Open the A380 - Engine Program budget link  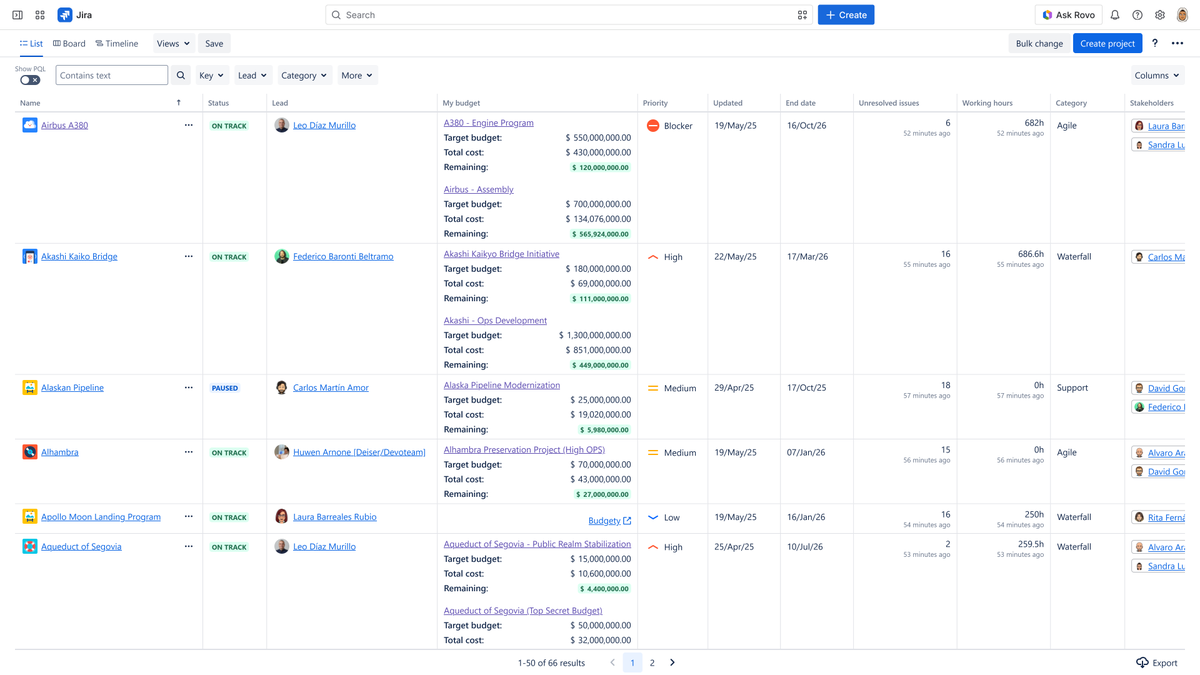(x=488, y=123)
